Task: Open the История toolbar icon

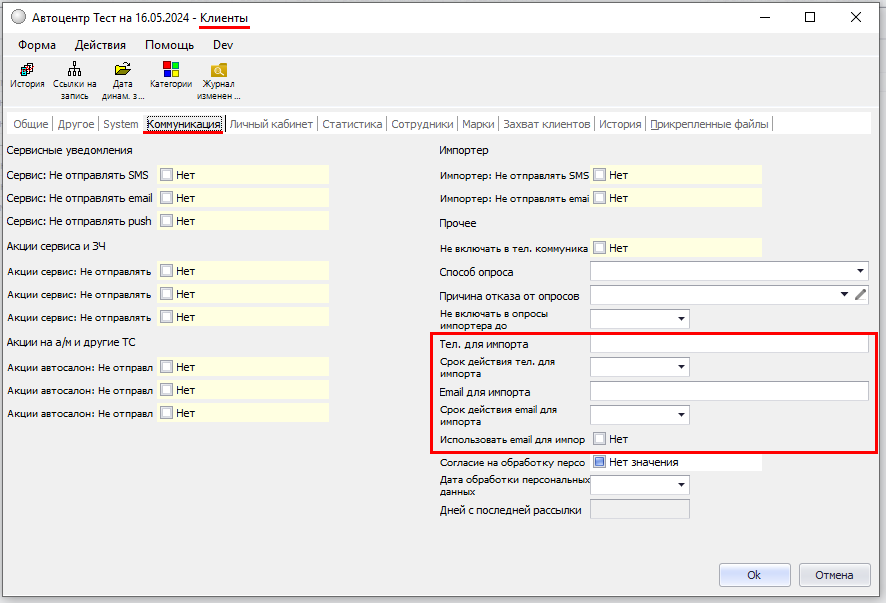Action: [x=27, y=71]
